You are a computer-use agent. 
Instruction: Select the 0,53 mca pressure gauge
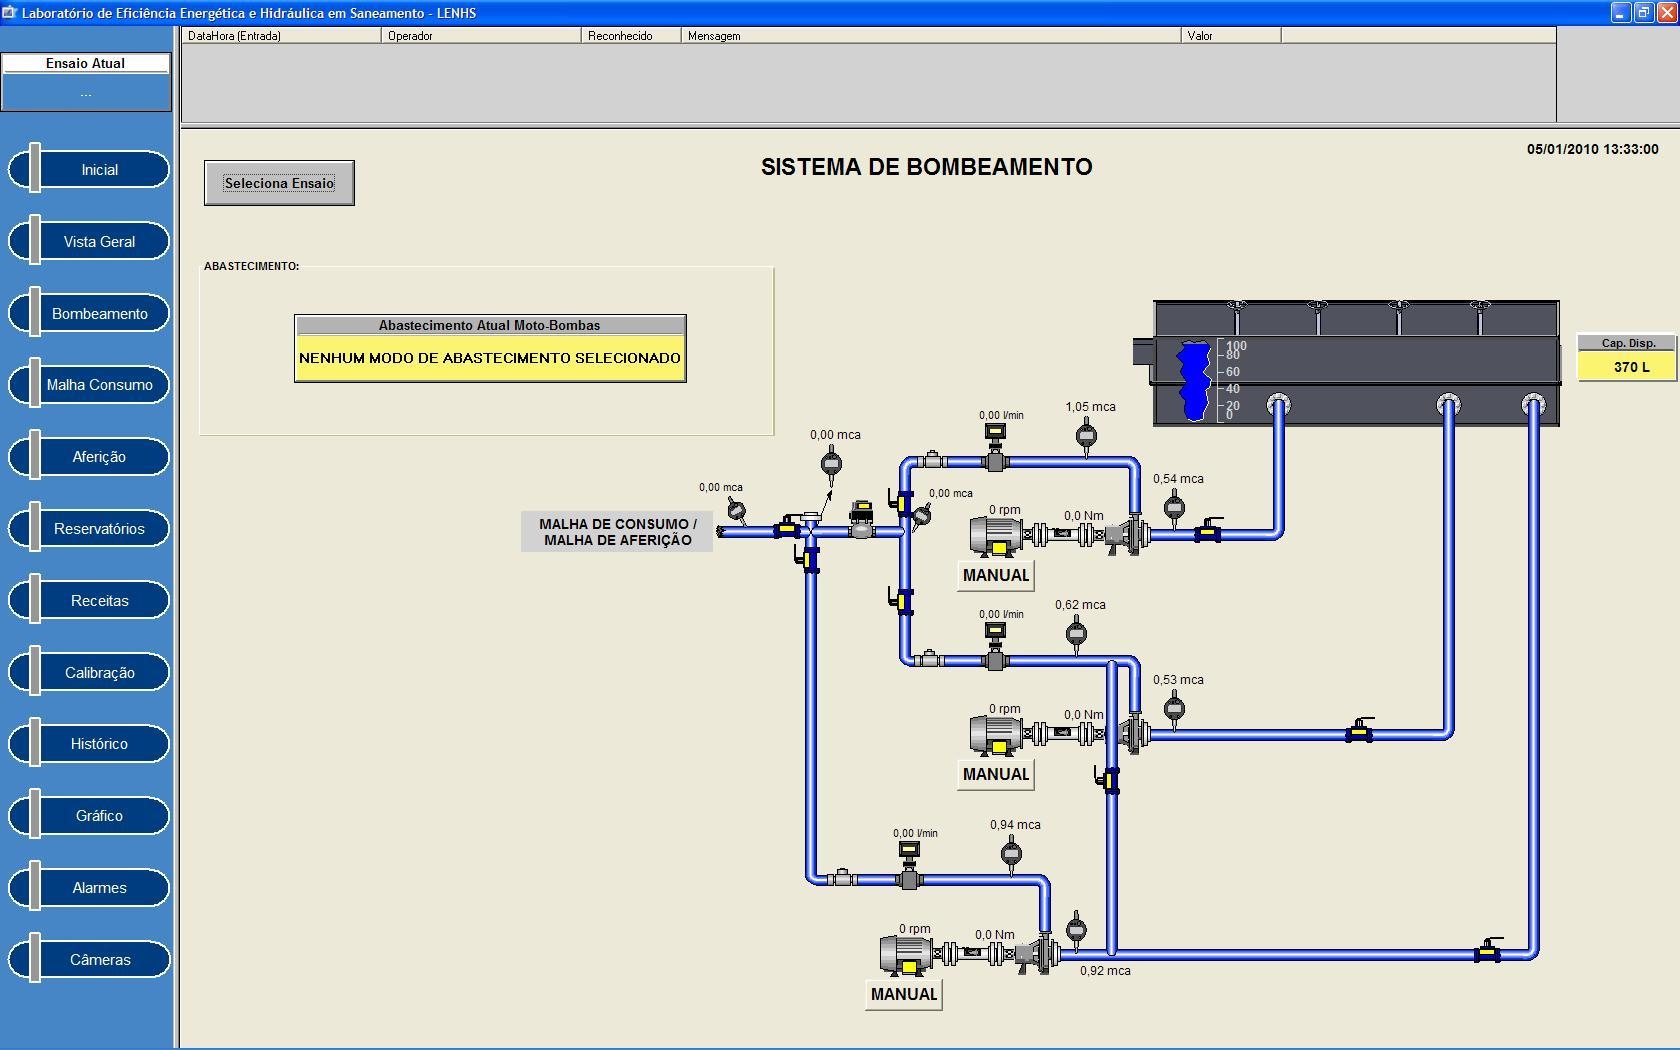coord(1174,709)
